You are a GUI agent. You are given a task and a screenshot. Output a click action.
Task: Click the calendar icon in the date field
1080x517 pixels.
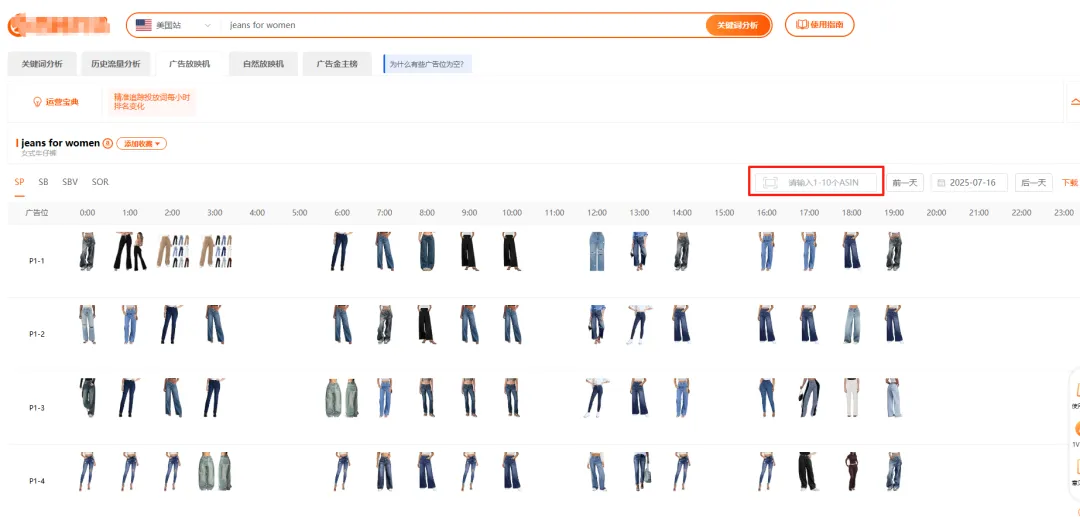[942, 182]
